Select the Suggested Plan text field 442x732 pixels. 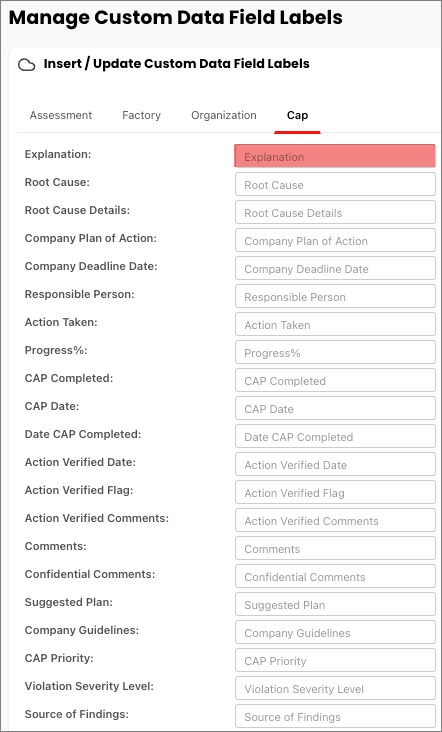(335, 604)
